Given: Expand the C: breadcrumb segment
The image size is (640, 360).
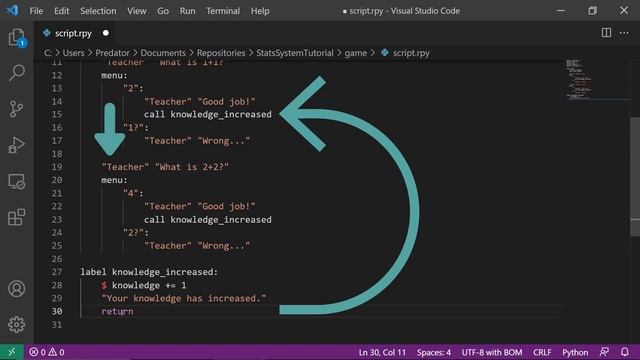Looking at the screenshot, I should pos(48,53).
